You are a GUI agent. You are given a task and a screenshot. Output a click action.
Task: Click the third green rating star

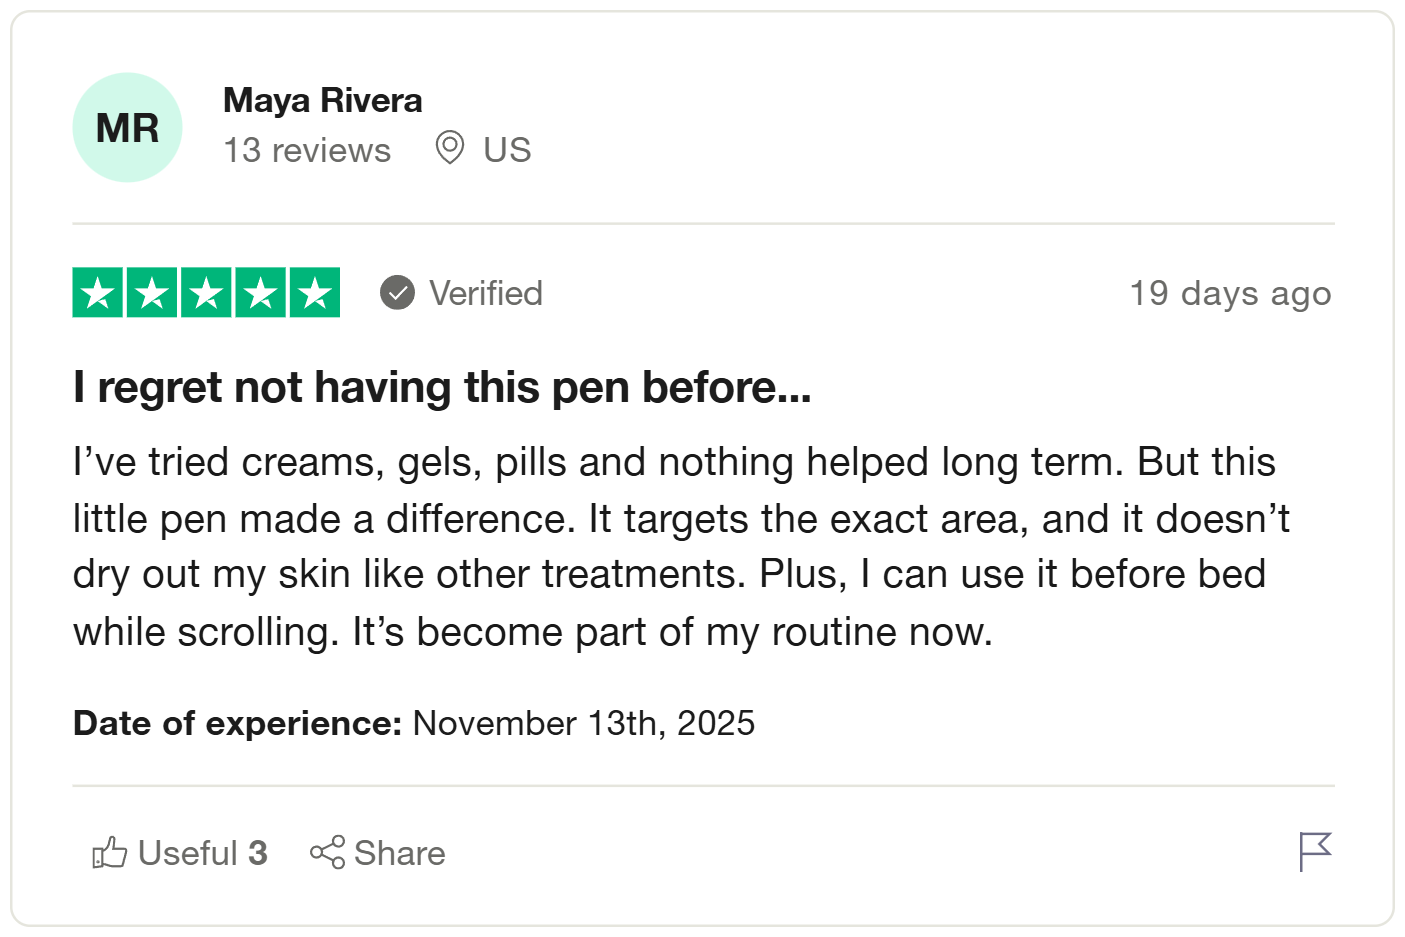tap(206, 293)
